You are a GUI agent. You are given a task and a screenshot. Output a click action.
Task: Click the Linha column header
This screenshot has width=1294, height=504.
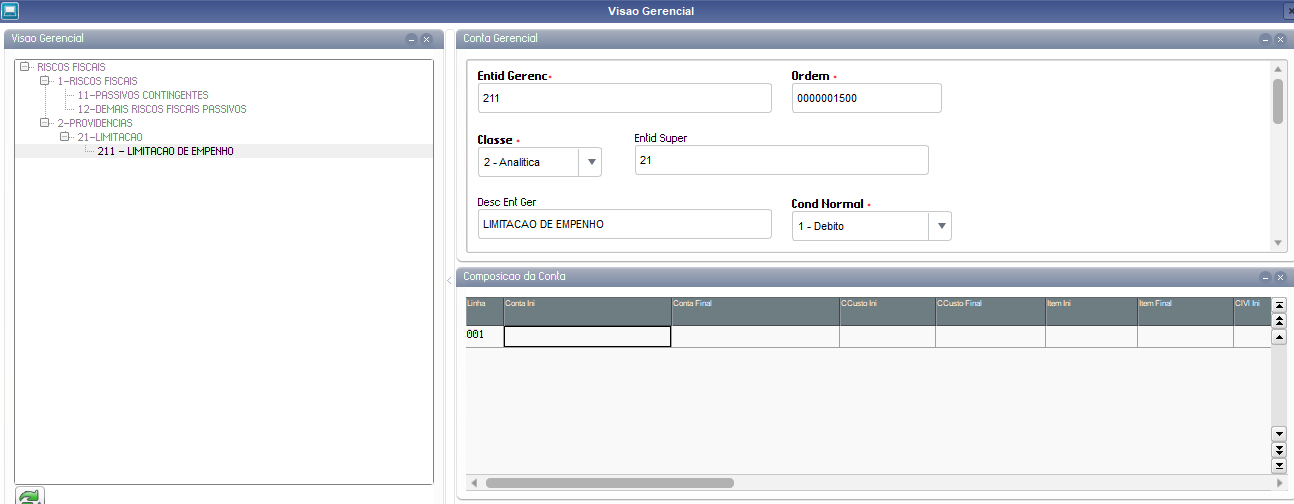click(485, 311)
